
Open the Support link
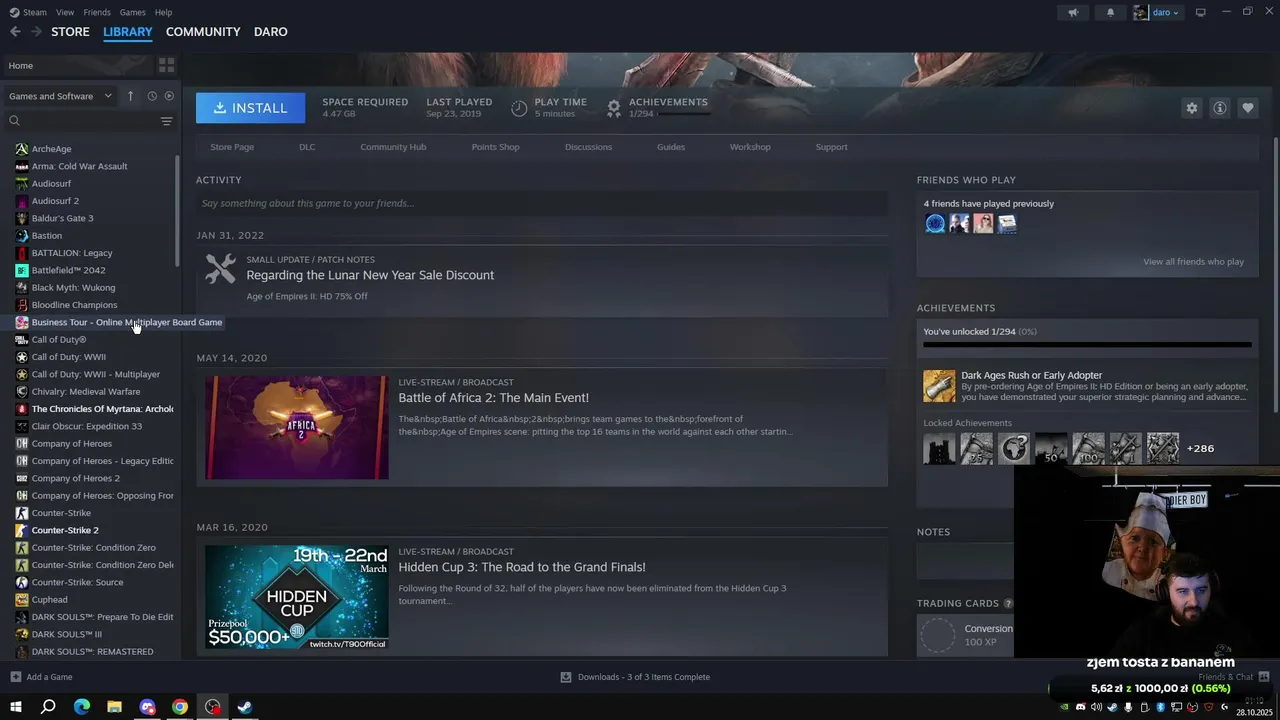click(831, 147)
